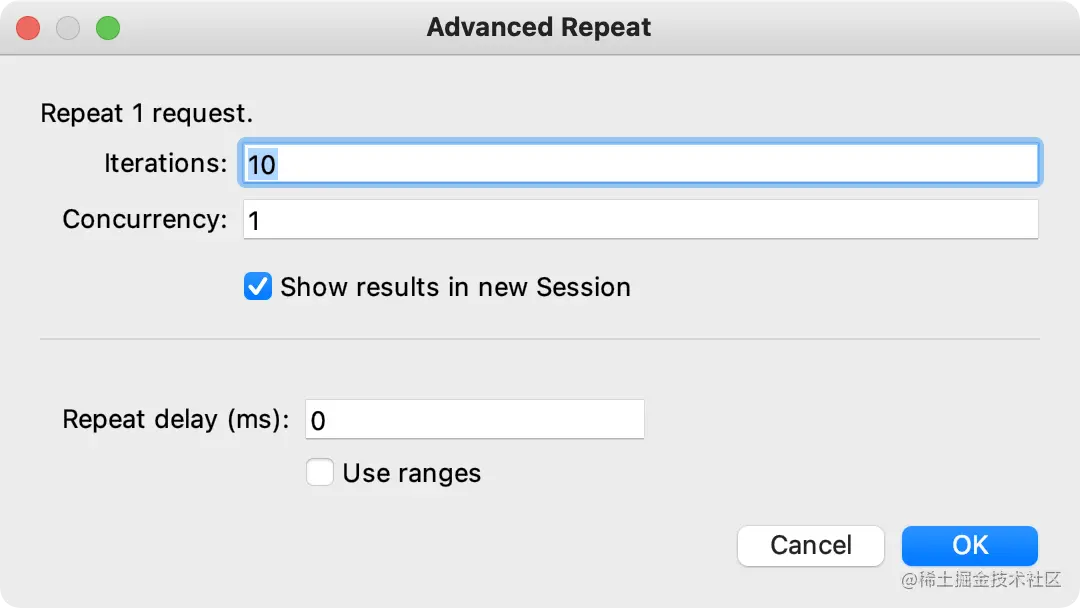Click the blue checked Session checkbox
This screenshot has height=608, width=1080.
[257, 286]
